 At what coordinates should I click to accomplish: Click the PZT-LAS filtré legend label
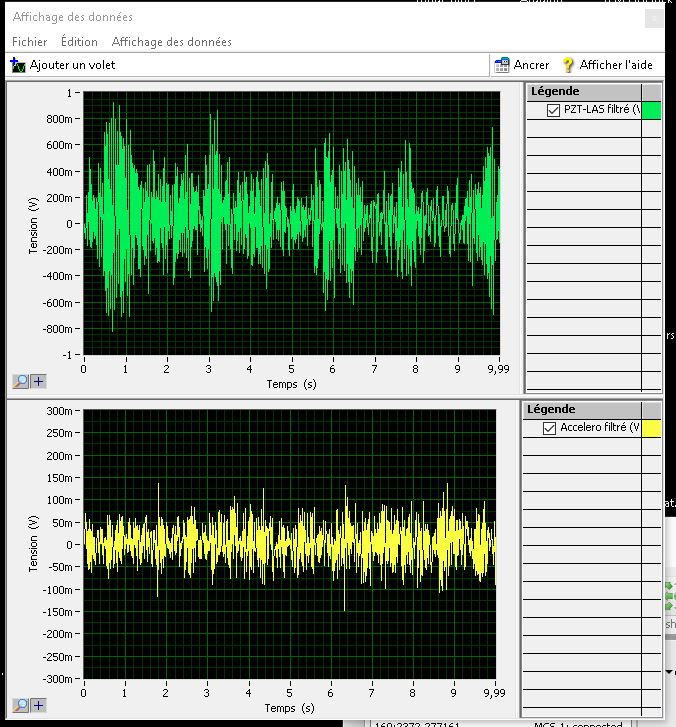pos(601,110)
